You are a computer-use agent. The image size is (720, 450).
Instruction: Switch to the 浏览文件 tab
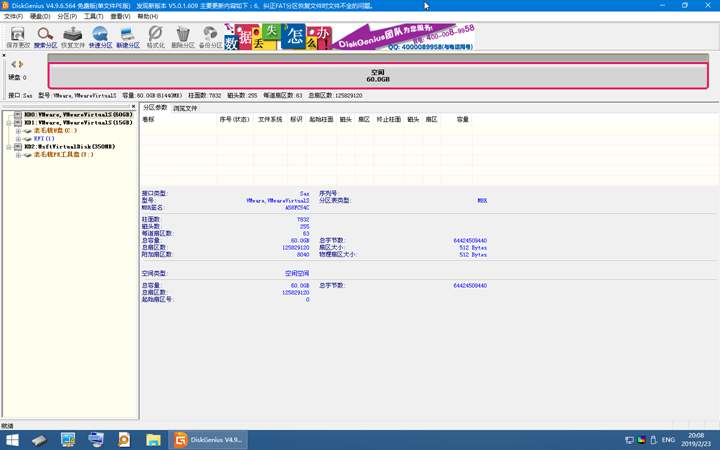pyautogui.click(x=185, y=108)
